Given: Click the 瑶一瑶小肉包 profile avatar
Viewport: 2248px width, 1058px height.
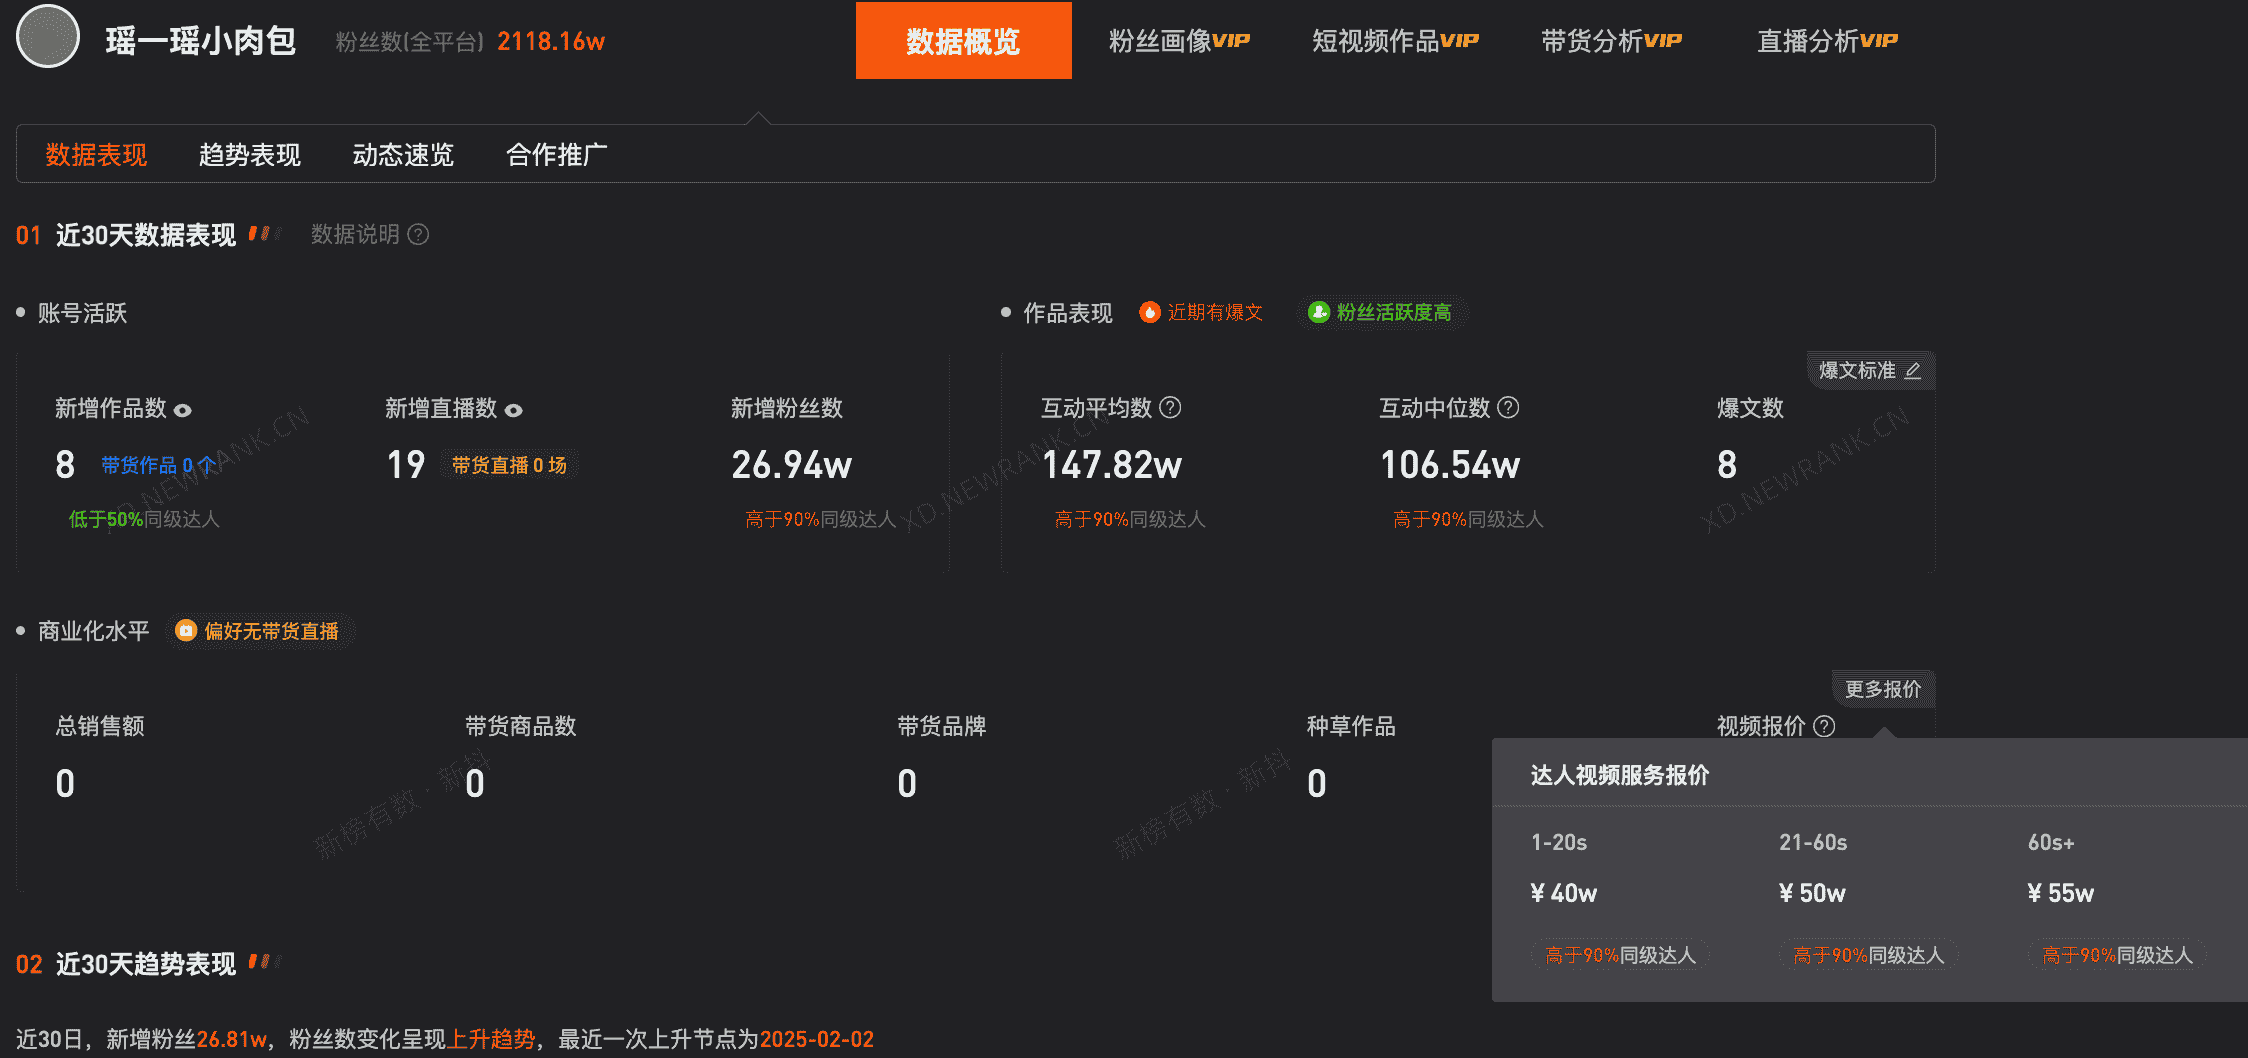Looking at the screenshot, I should click(47, 36).
